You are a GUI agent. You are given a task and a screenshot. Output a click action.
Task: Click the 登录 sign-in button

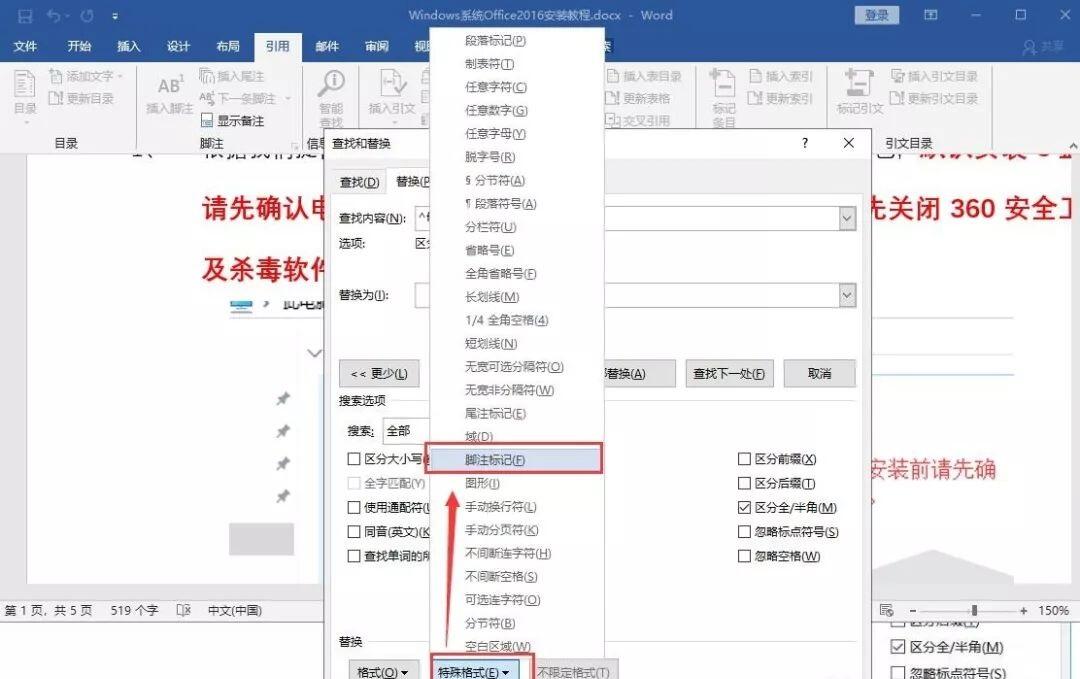[877, 15]
